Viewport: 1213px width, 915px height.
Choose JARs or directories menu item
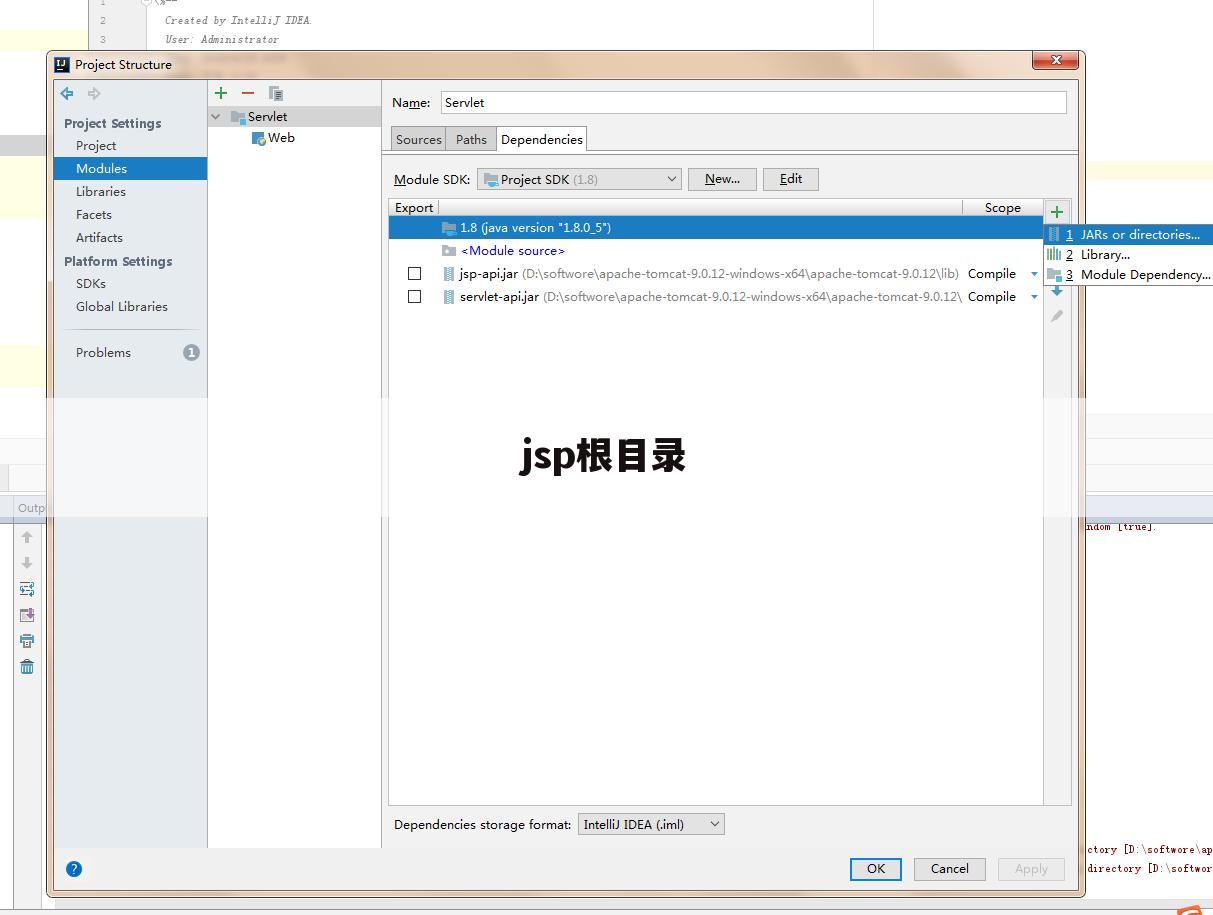1128,234
